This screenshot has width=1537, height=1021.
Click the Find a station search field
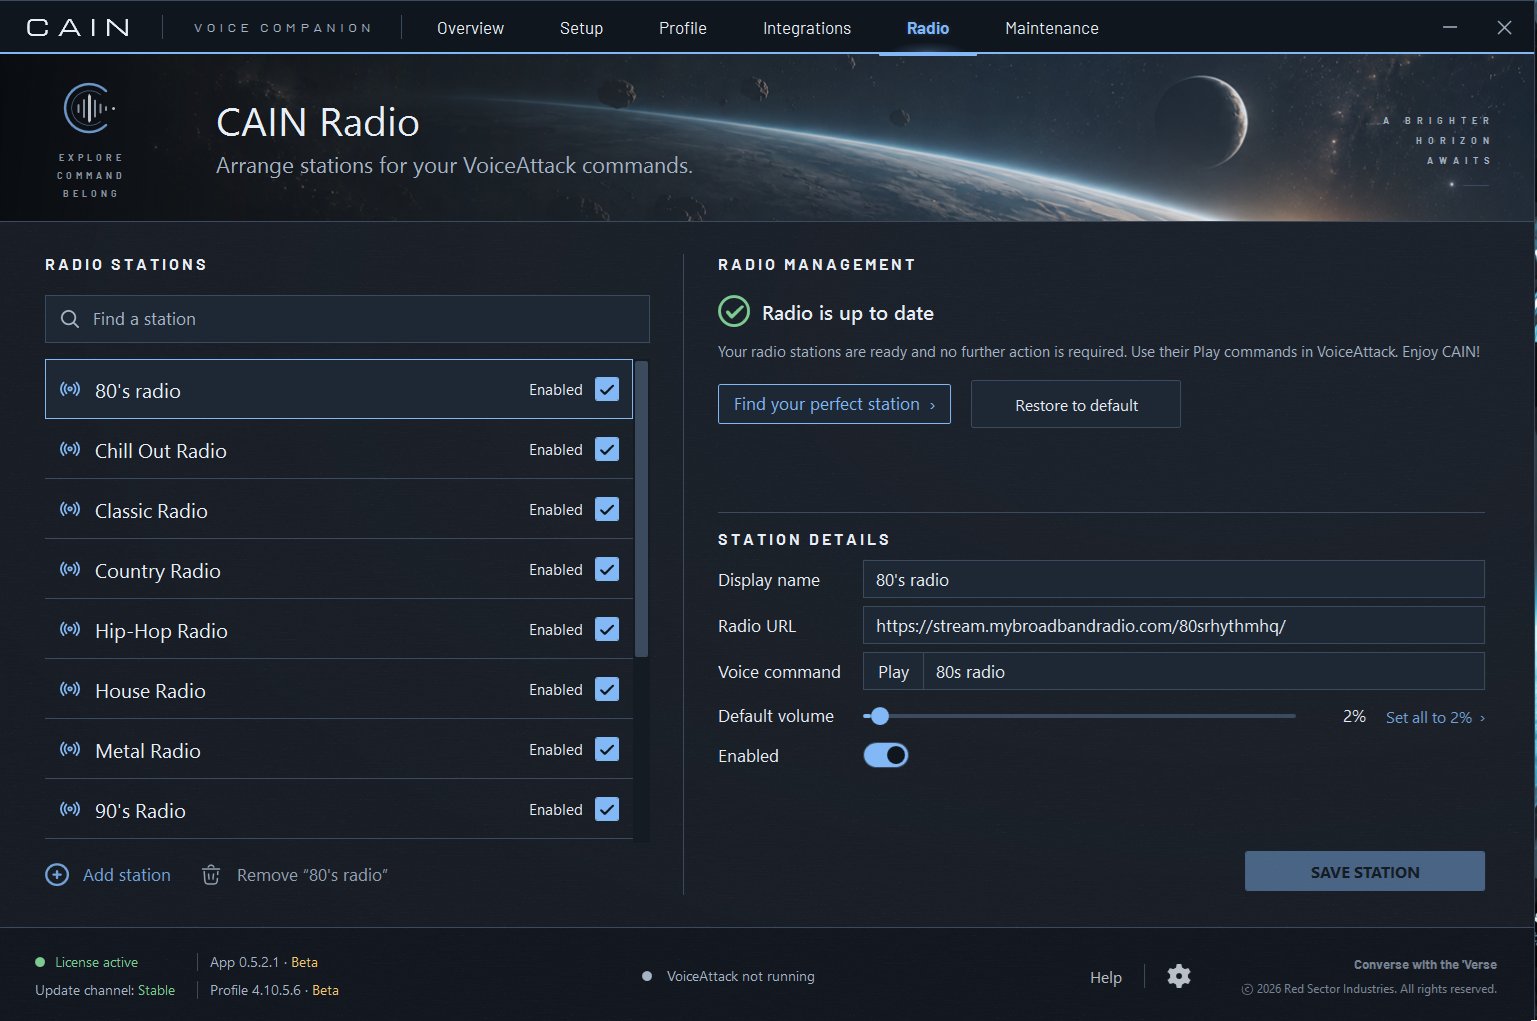[x=347, y=319]
